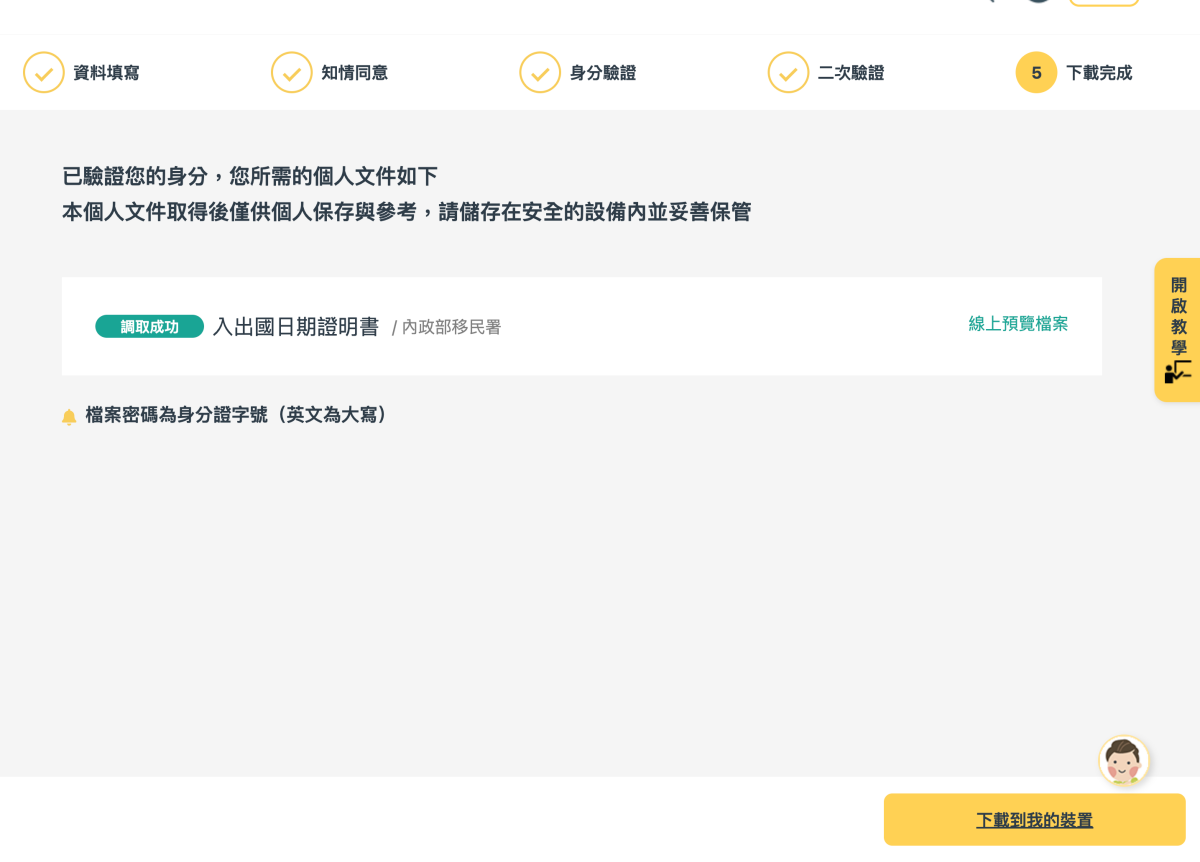Click the 身分驗證 step checkmark icon
1200x862 pixels.
click(x=540, y=73)
